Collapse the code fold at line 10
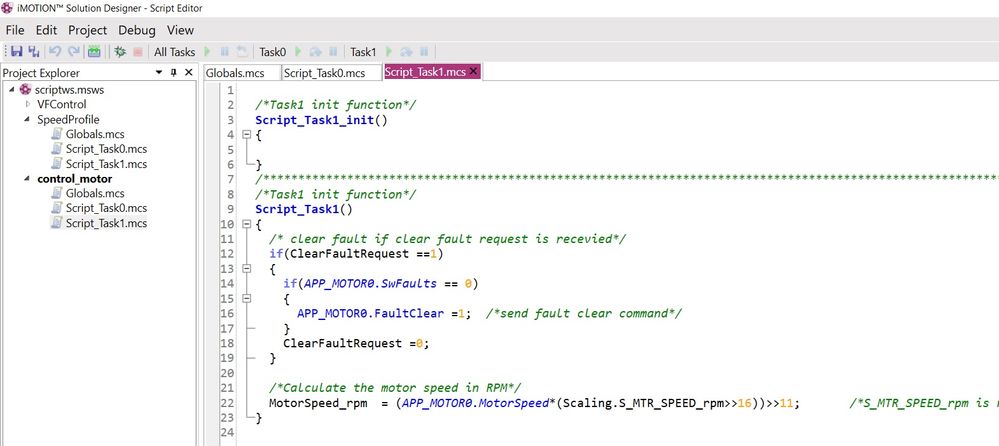This screenshot has width=999, height=446. tap(246, 225)
